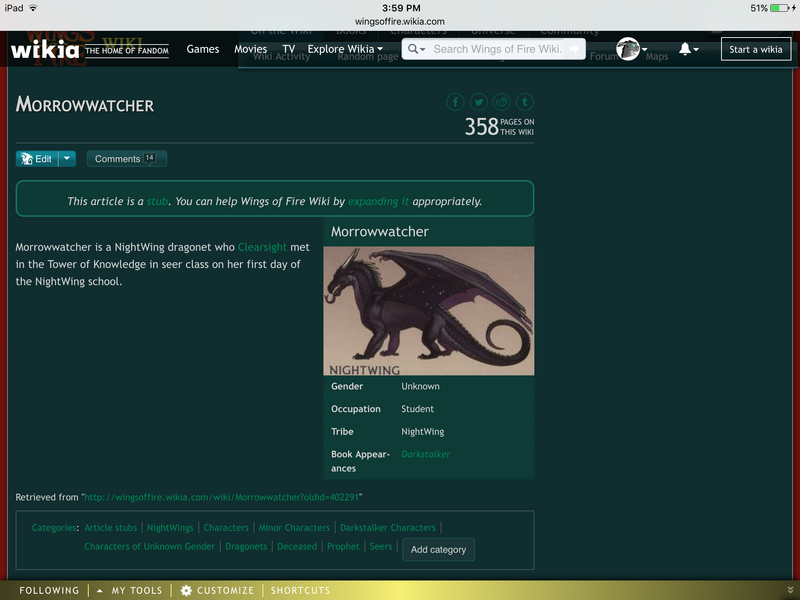The height and width of the screenshot is (600, 800).
Task: Open the Games menu item
Action: tap(203, 49)
